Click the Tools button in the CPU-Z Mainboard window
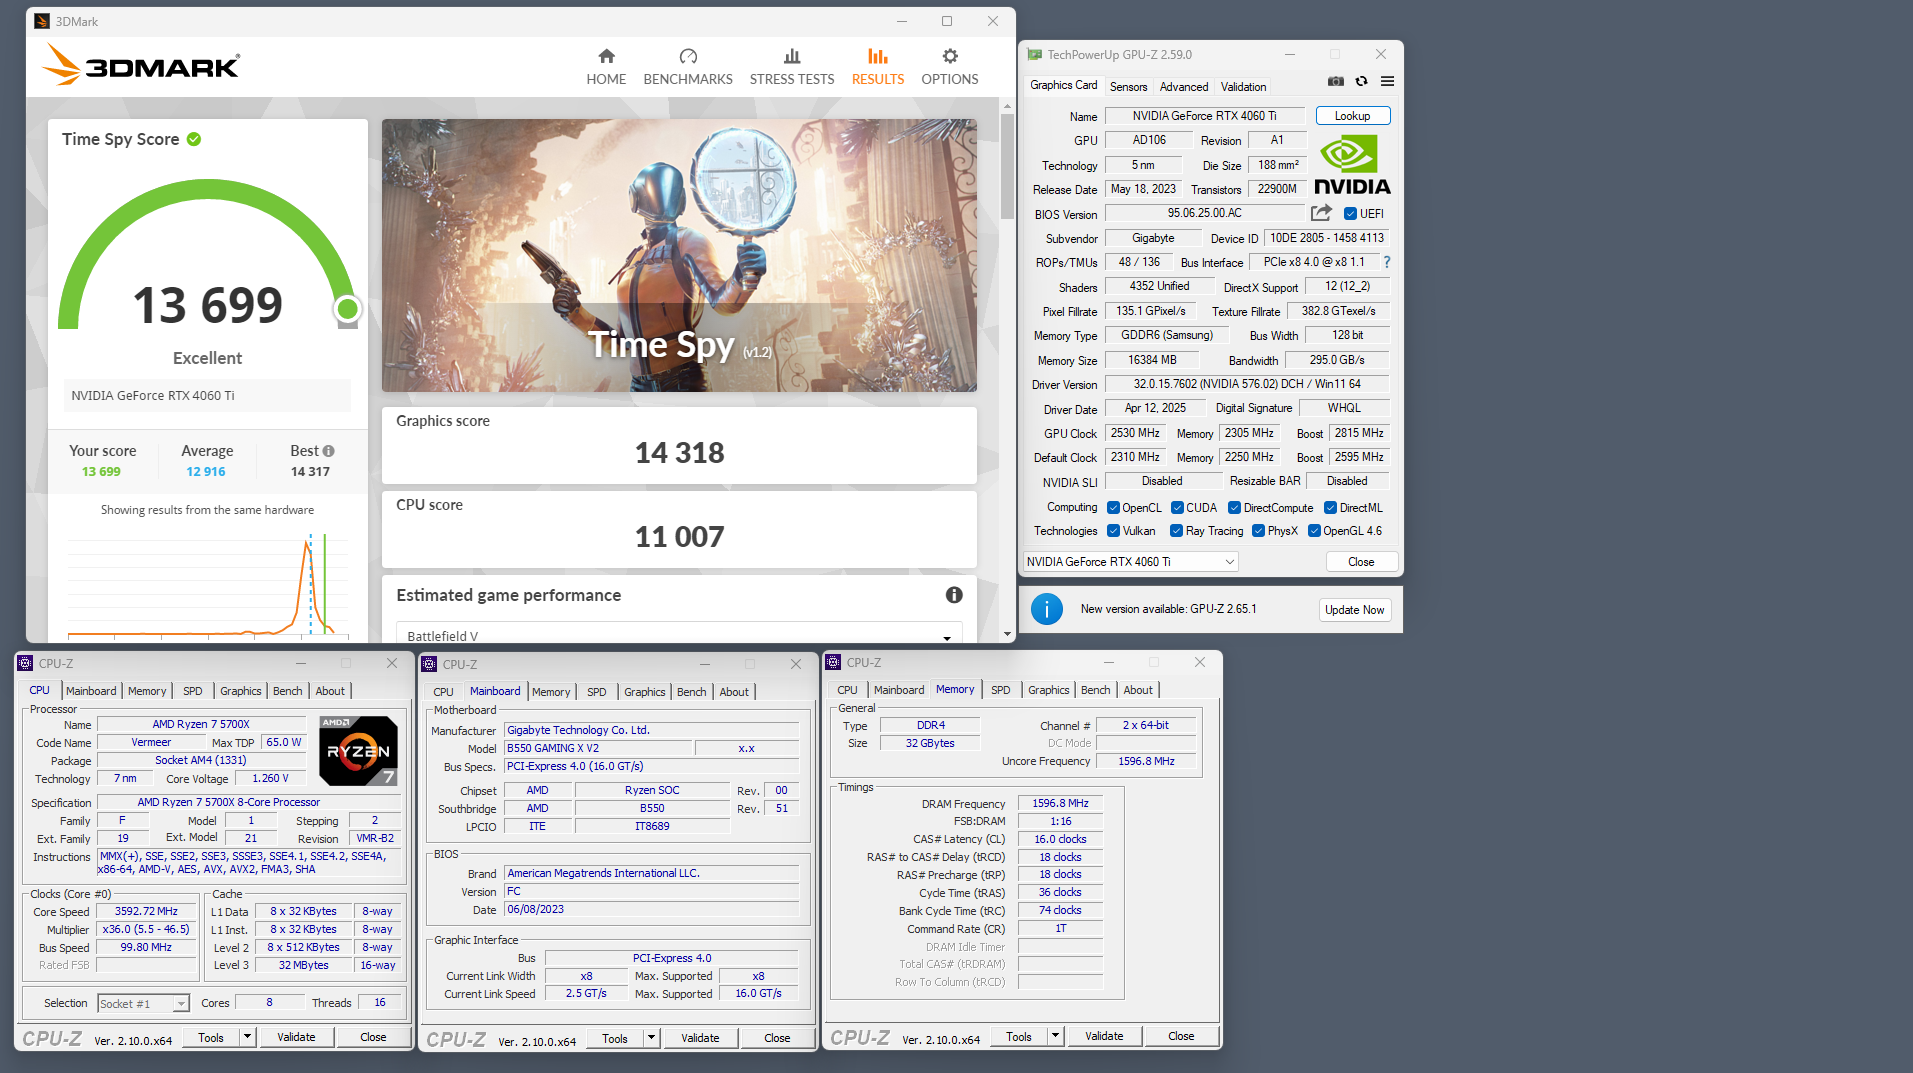 615,1038
